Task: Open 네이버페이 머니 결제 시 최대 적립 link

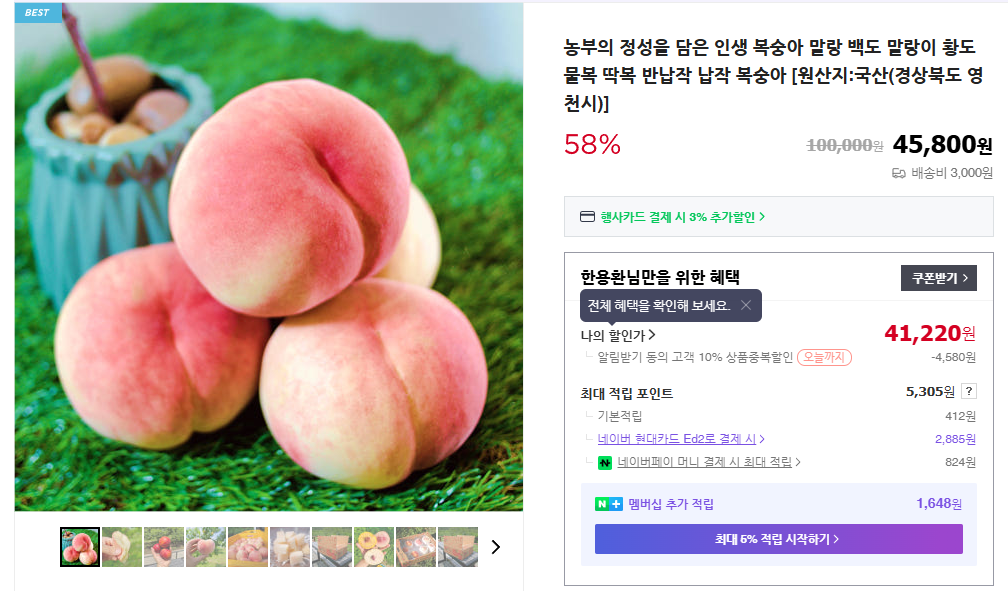Action: [x=708, y=462]
